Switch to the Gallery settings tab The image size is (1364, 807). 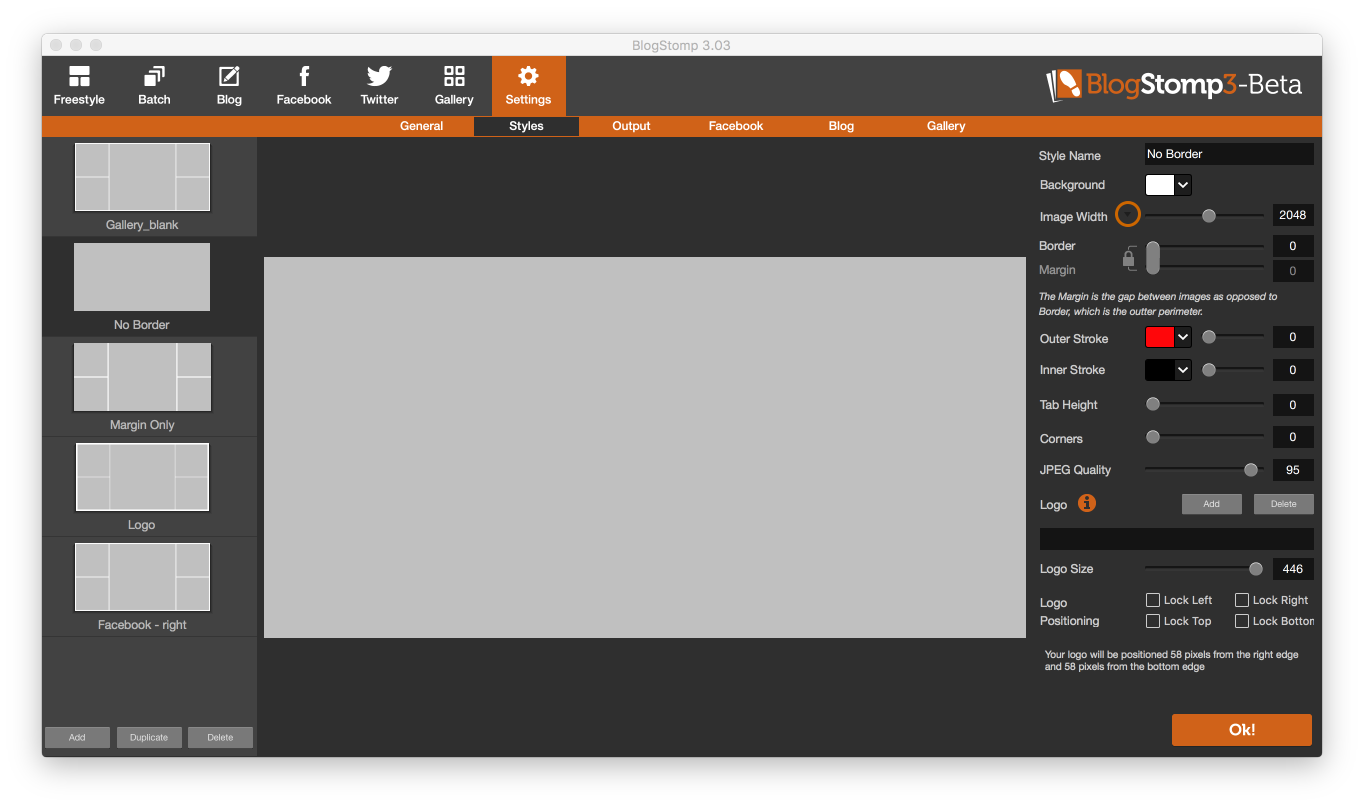pos(946,126)
